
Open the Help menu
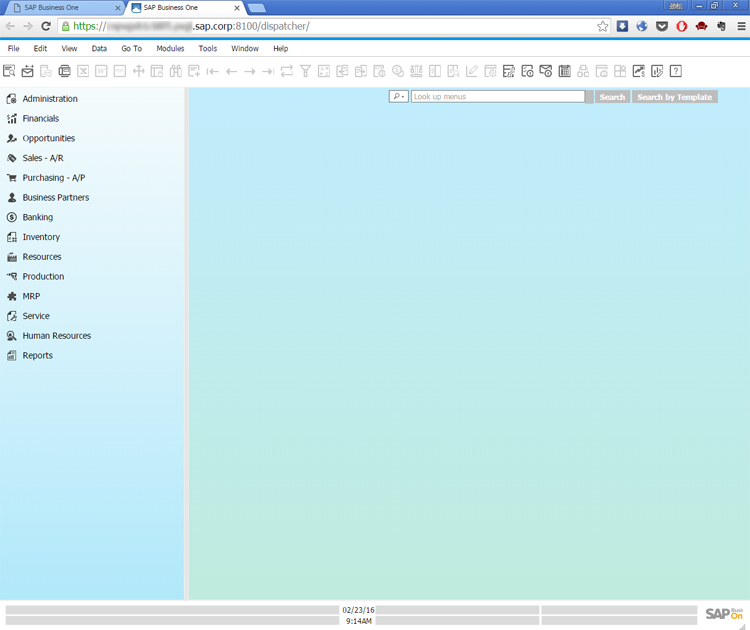pos(281,48)
